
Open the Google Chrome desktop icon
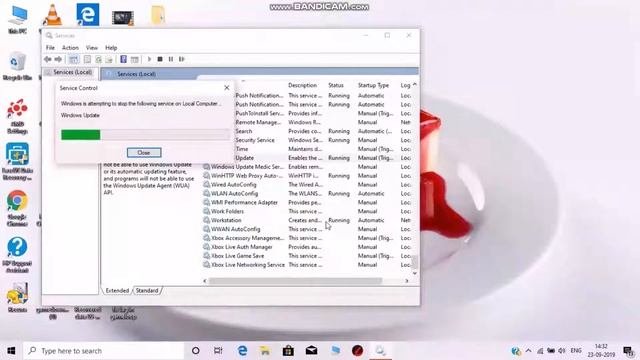(17, 208)
